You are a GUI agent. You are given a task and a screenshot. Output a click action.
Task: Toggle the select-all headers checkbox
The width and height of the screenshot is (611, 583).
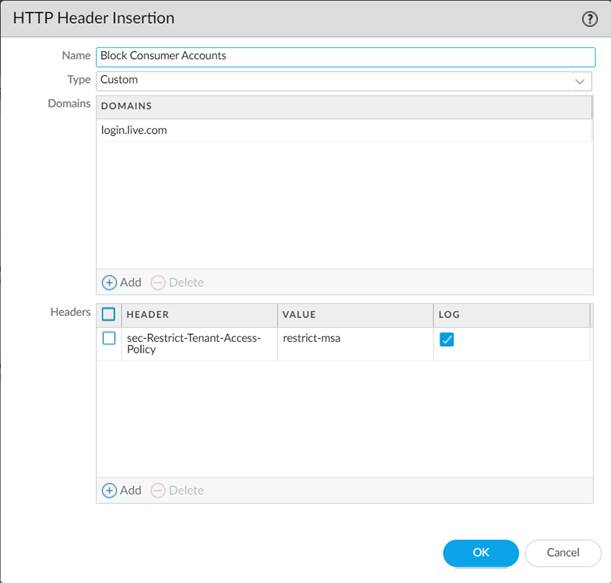pos(109,314)
